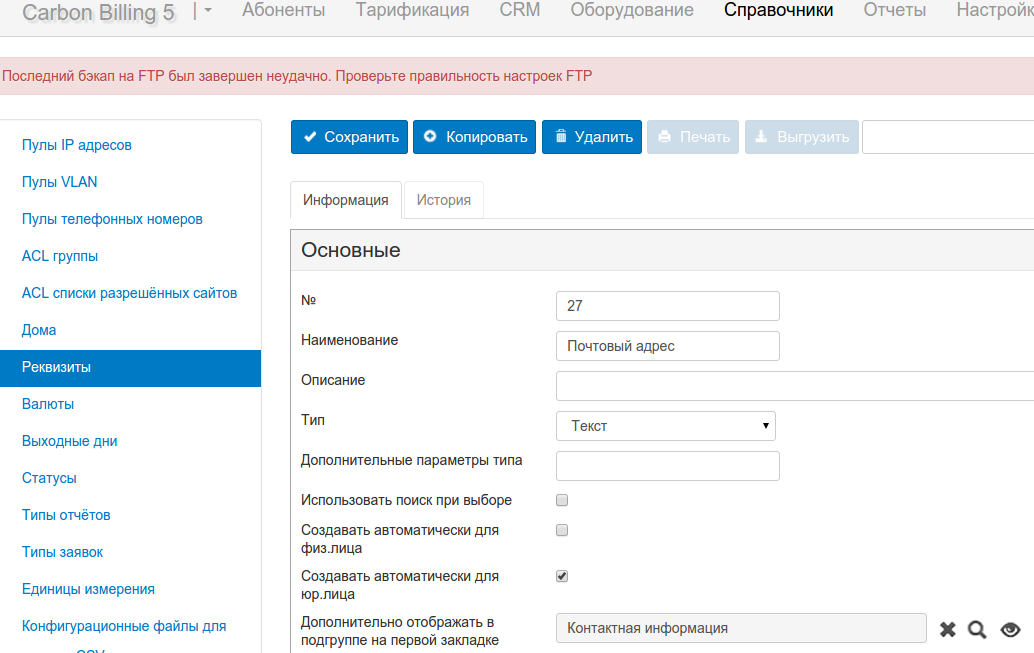This screenshot has width=1034, height=653.
Task: Go to Валюты in the sidebar
Action: 48,404
